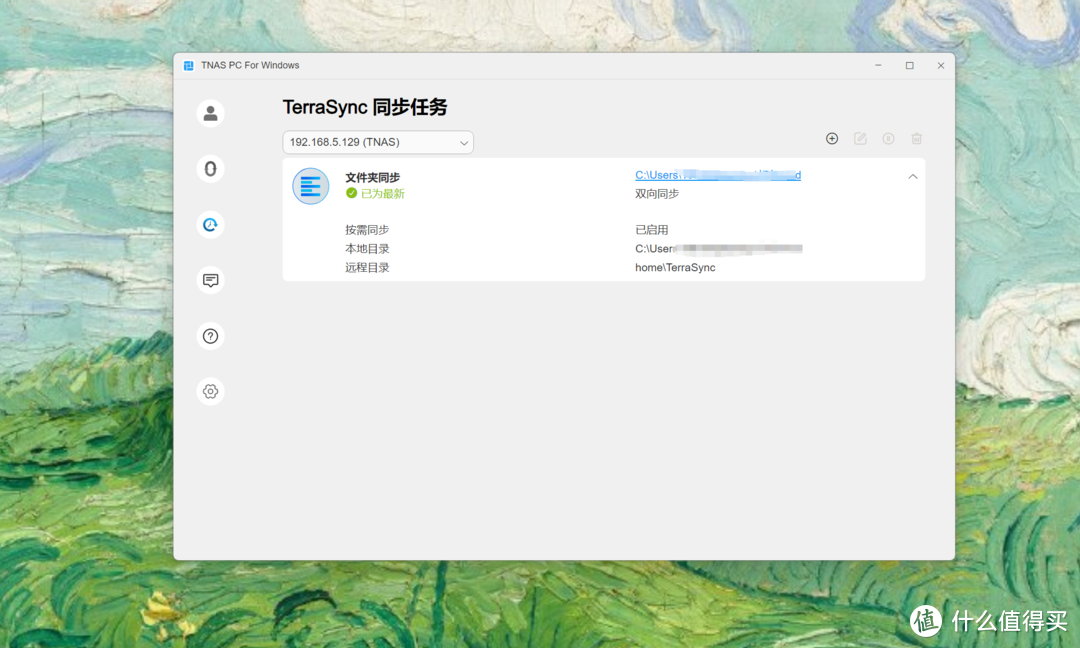Click the home\TerraSync remote directory value

click(x=675, y=268)
